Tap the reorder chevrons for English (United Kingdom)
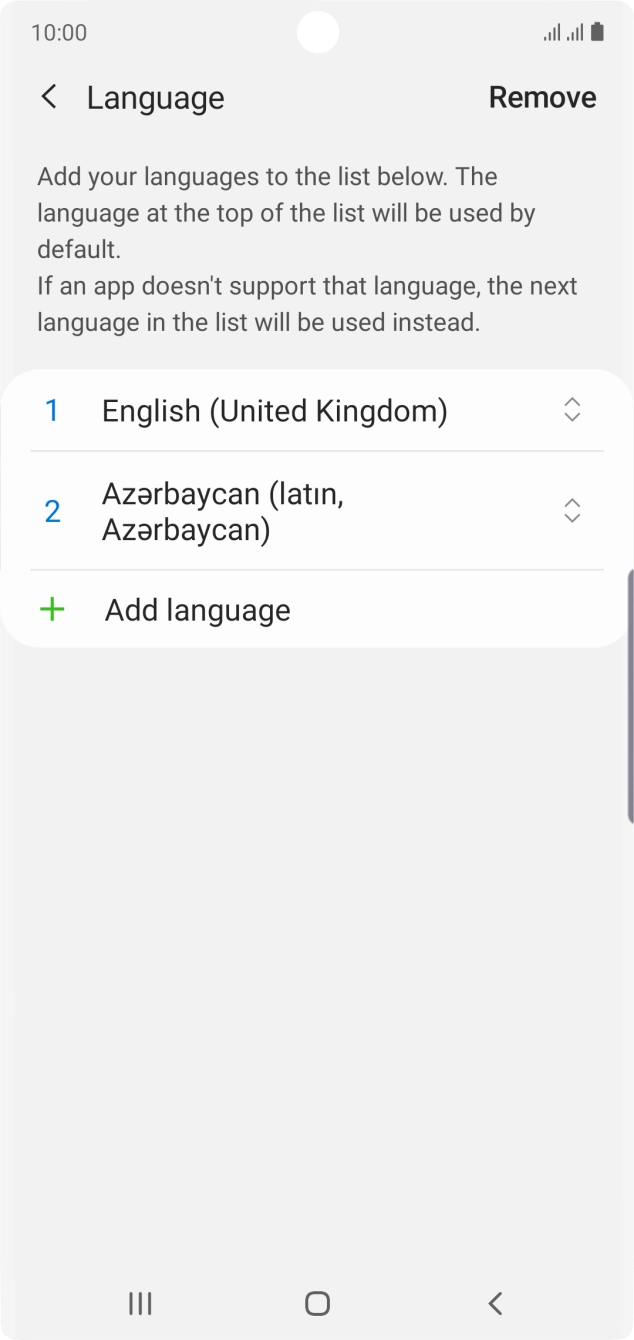This screenshot has width=634, height=1340. 571,410
